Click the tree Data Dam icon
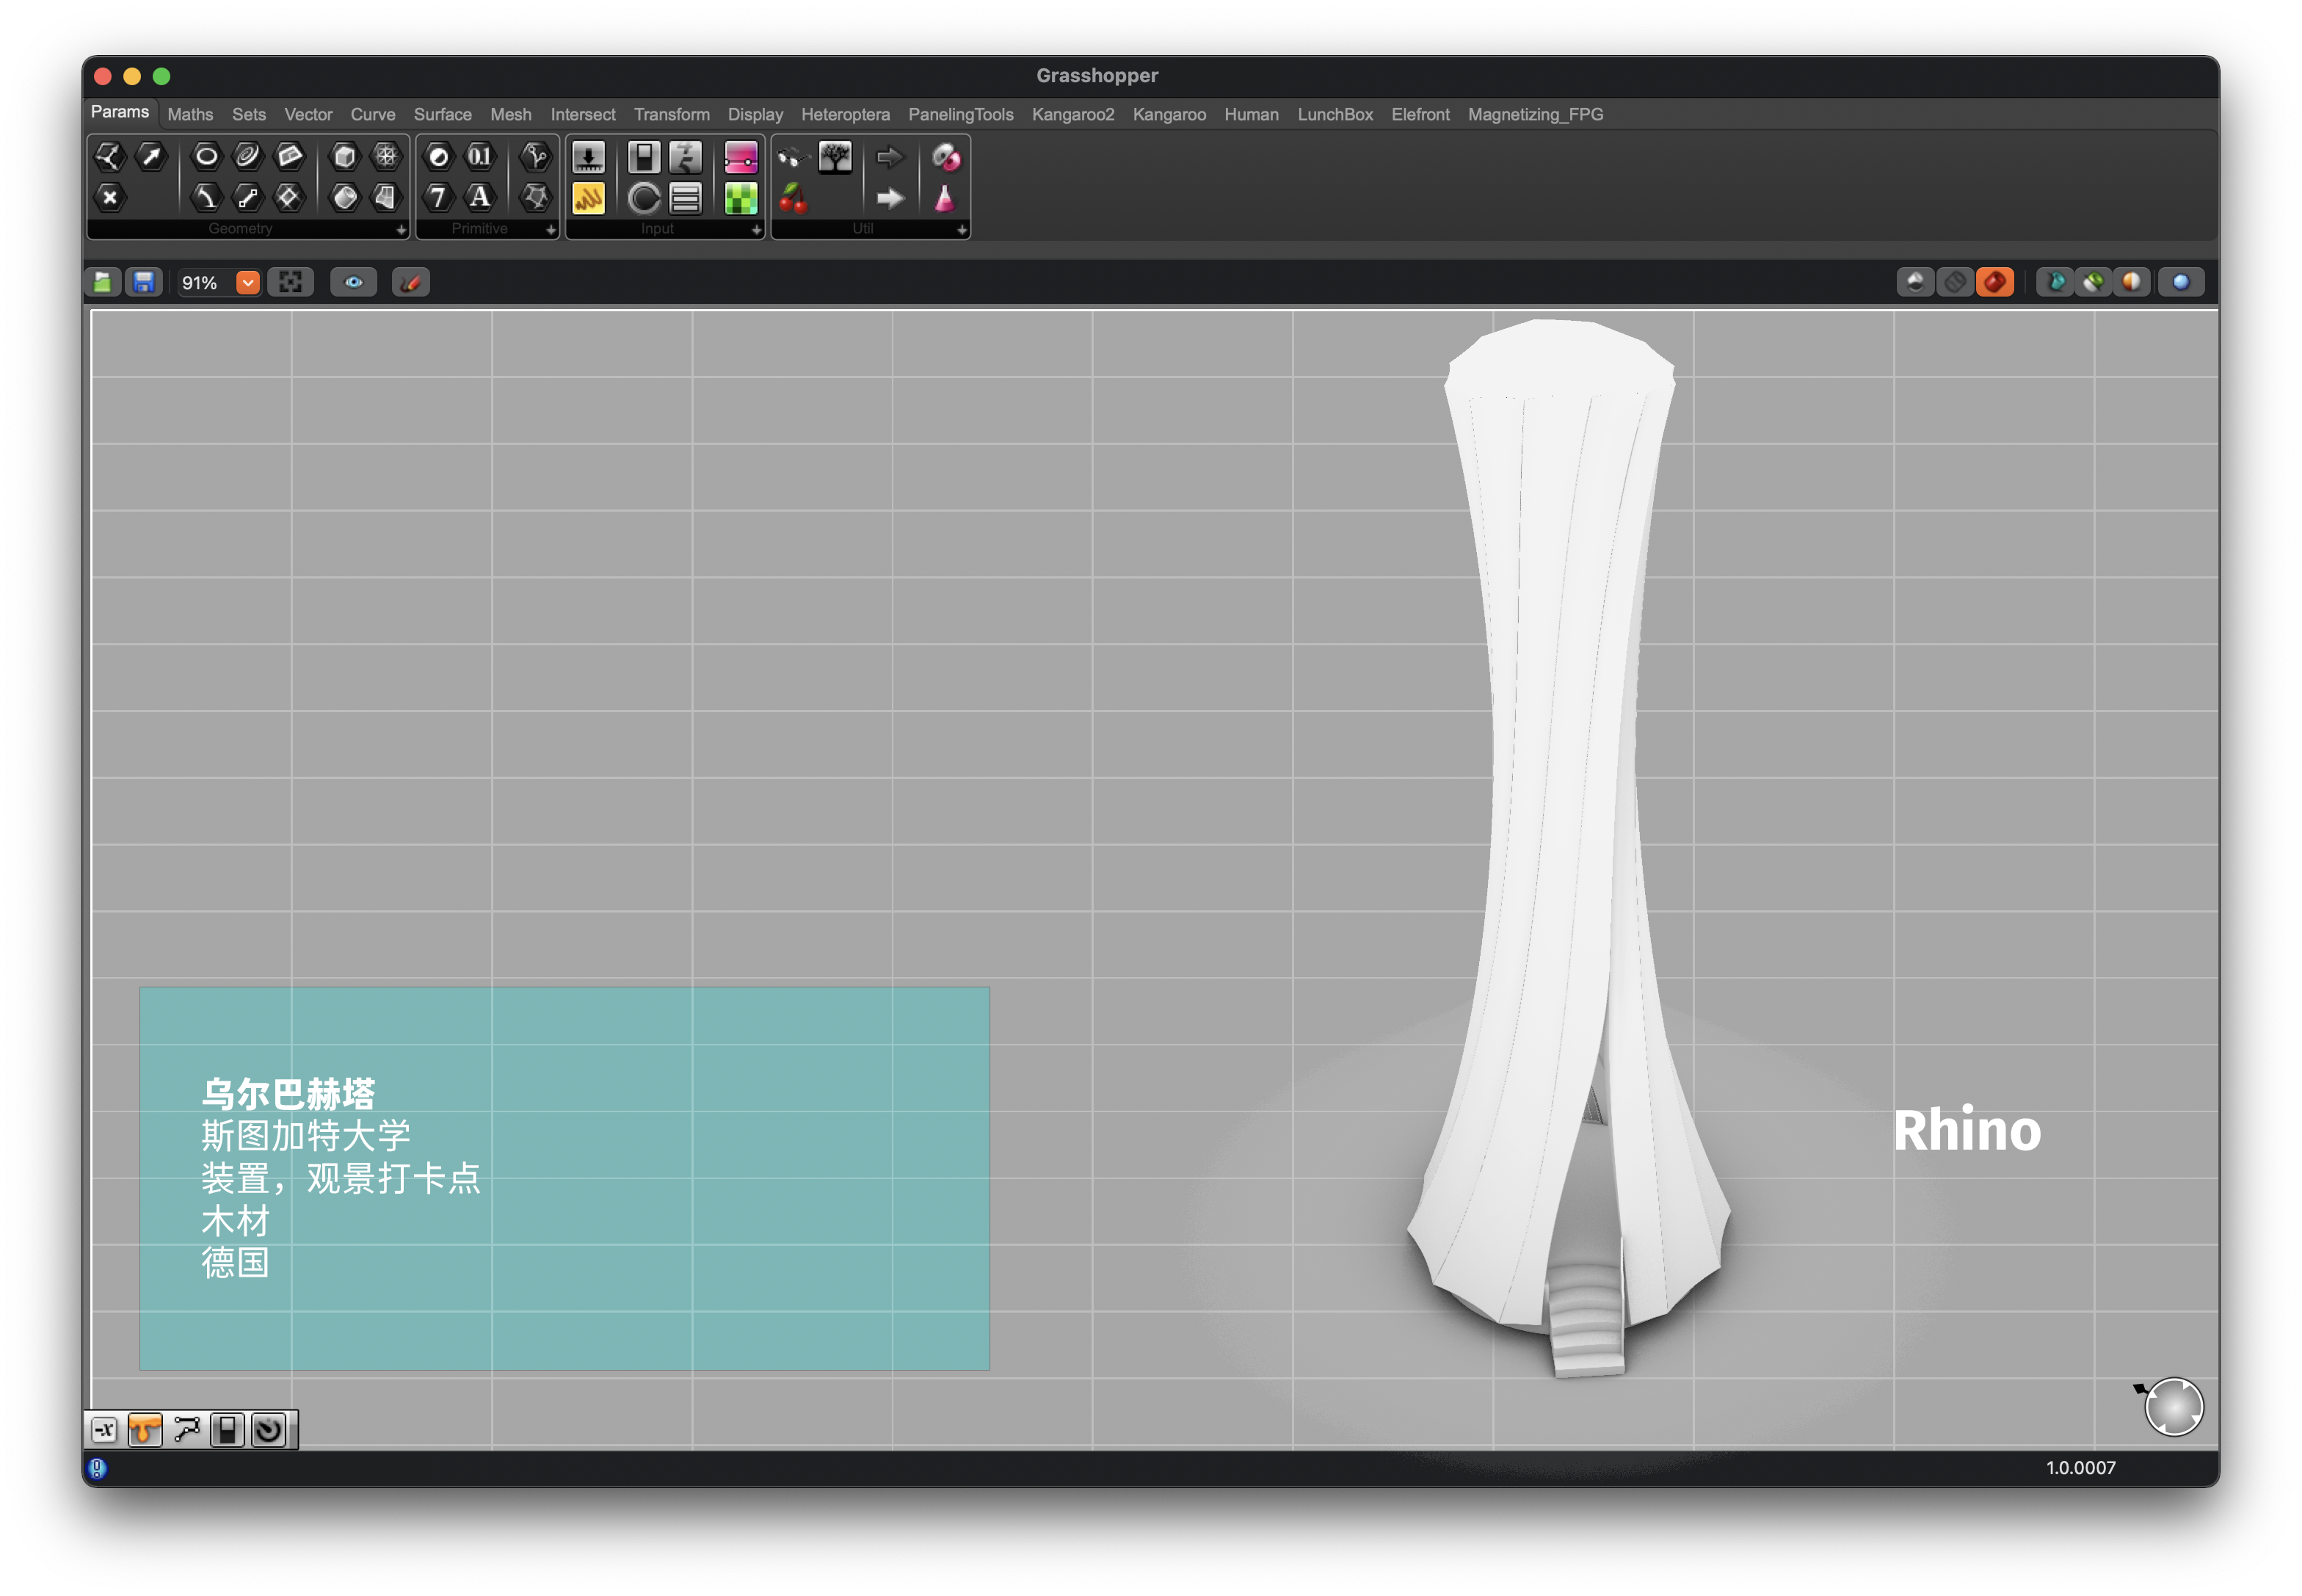This screenshot has width=2302, height=1596. pyautogui.click(x=835, y=157)
